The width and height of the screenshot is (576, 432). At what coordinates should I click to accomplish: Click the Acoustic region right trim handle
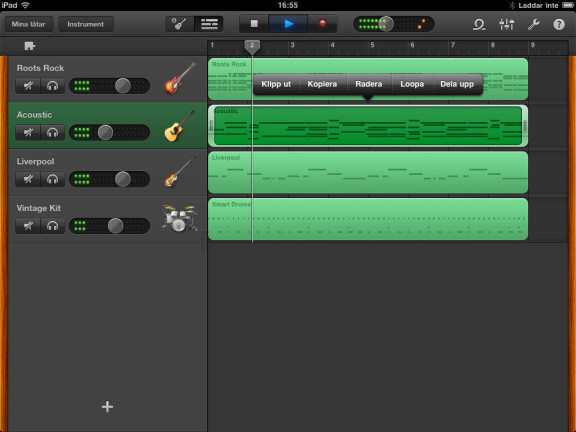coord(525,126)
